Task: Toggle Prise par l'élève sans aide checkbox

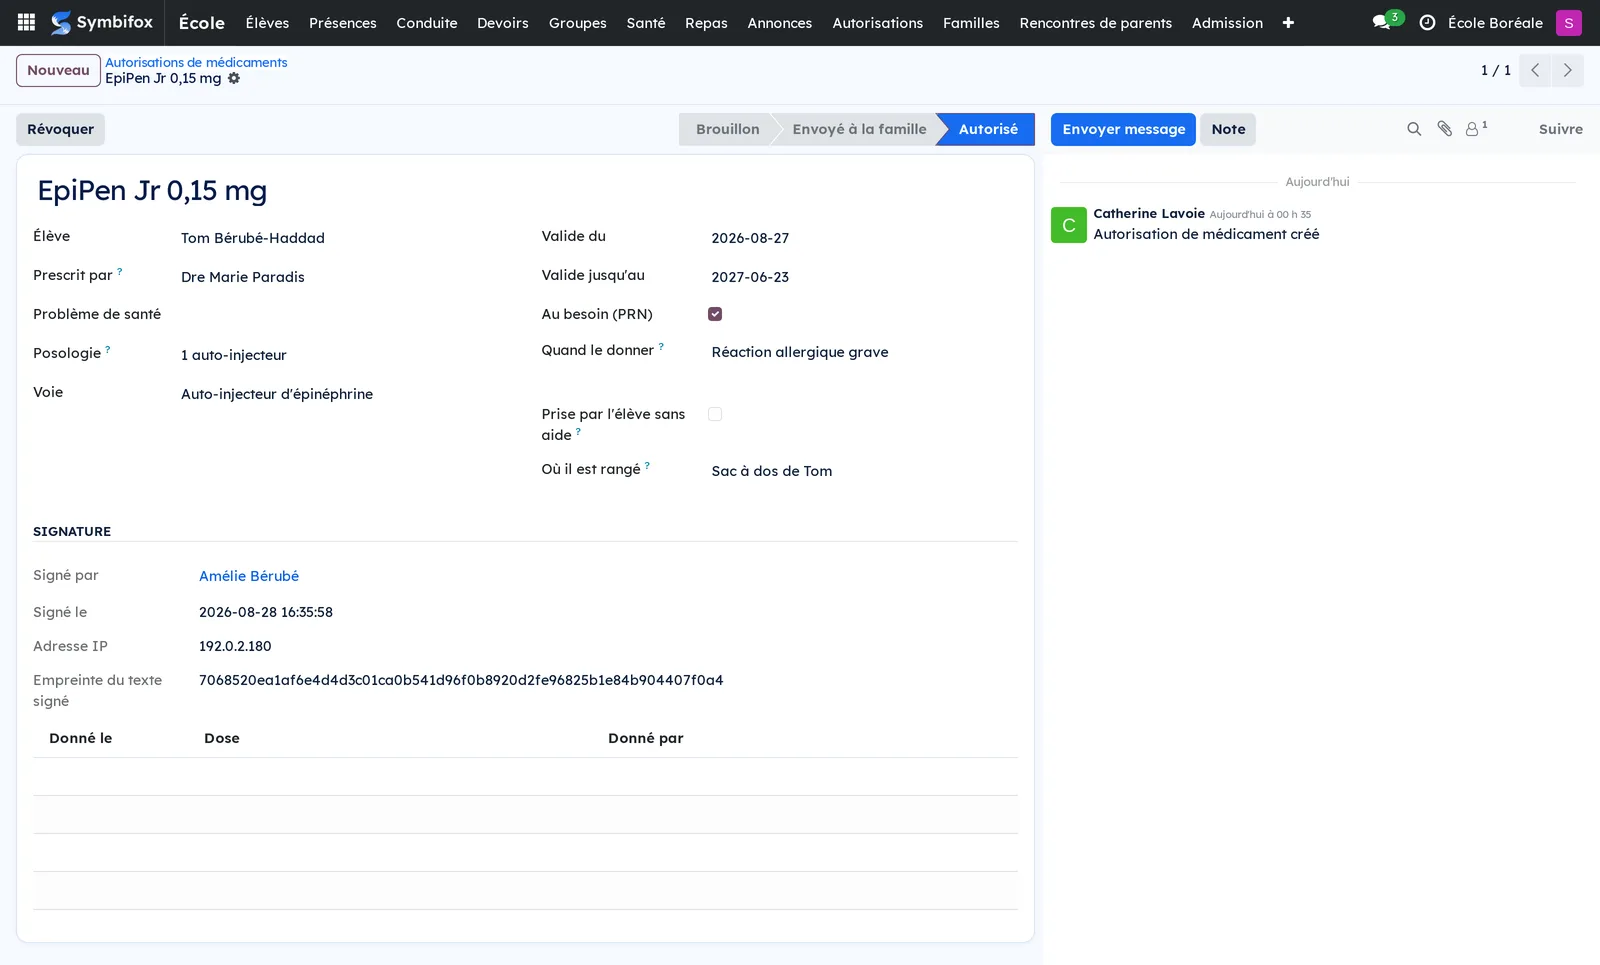Action: [x=715, y=414]
